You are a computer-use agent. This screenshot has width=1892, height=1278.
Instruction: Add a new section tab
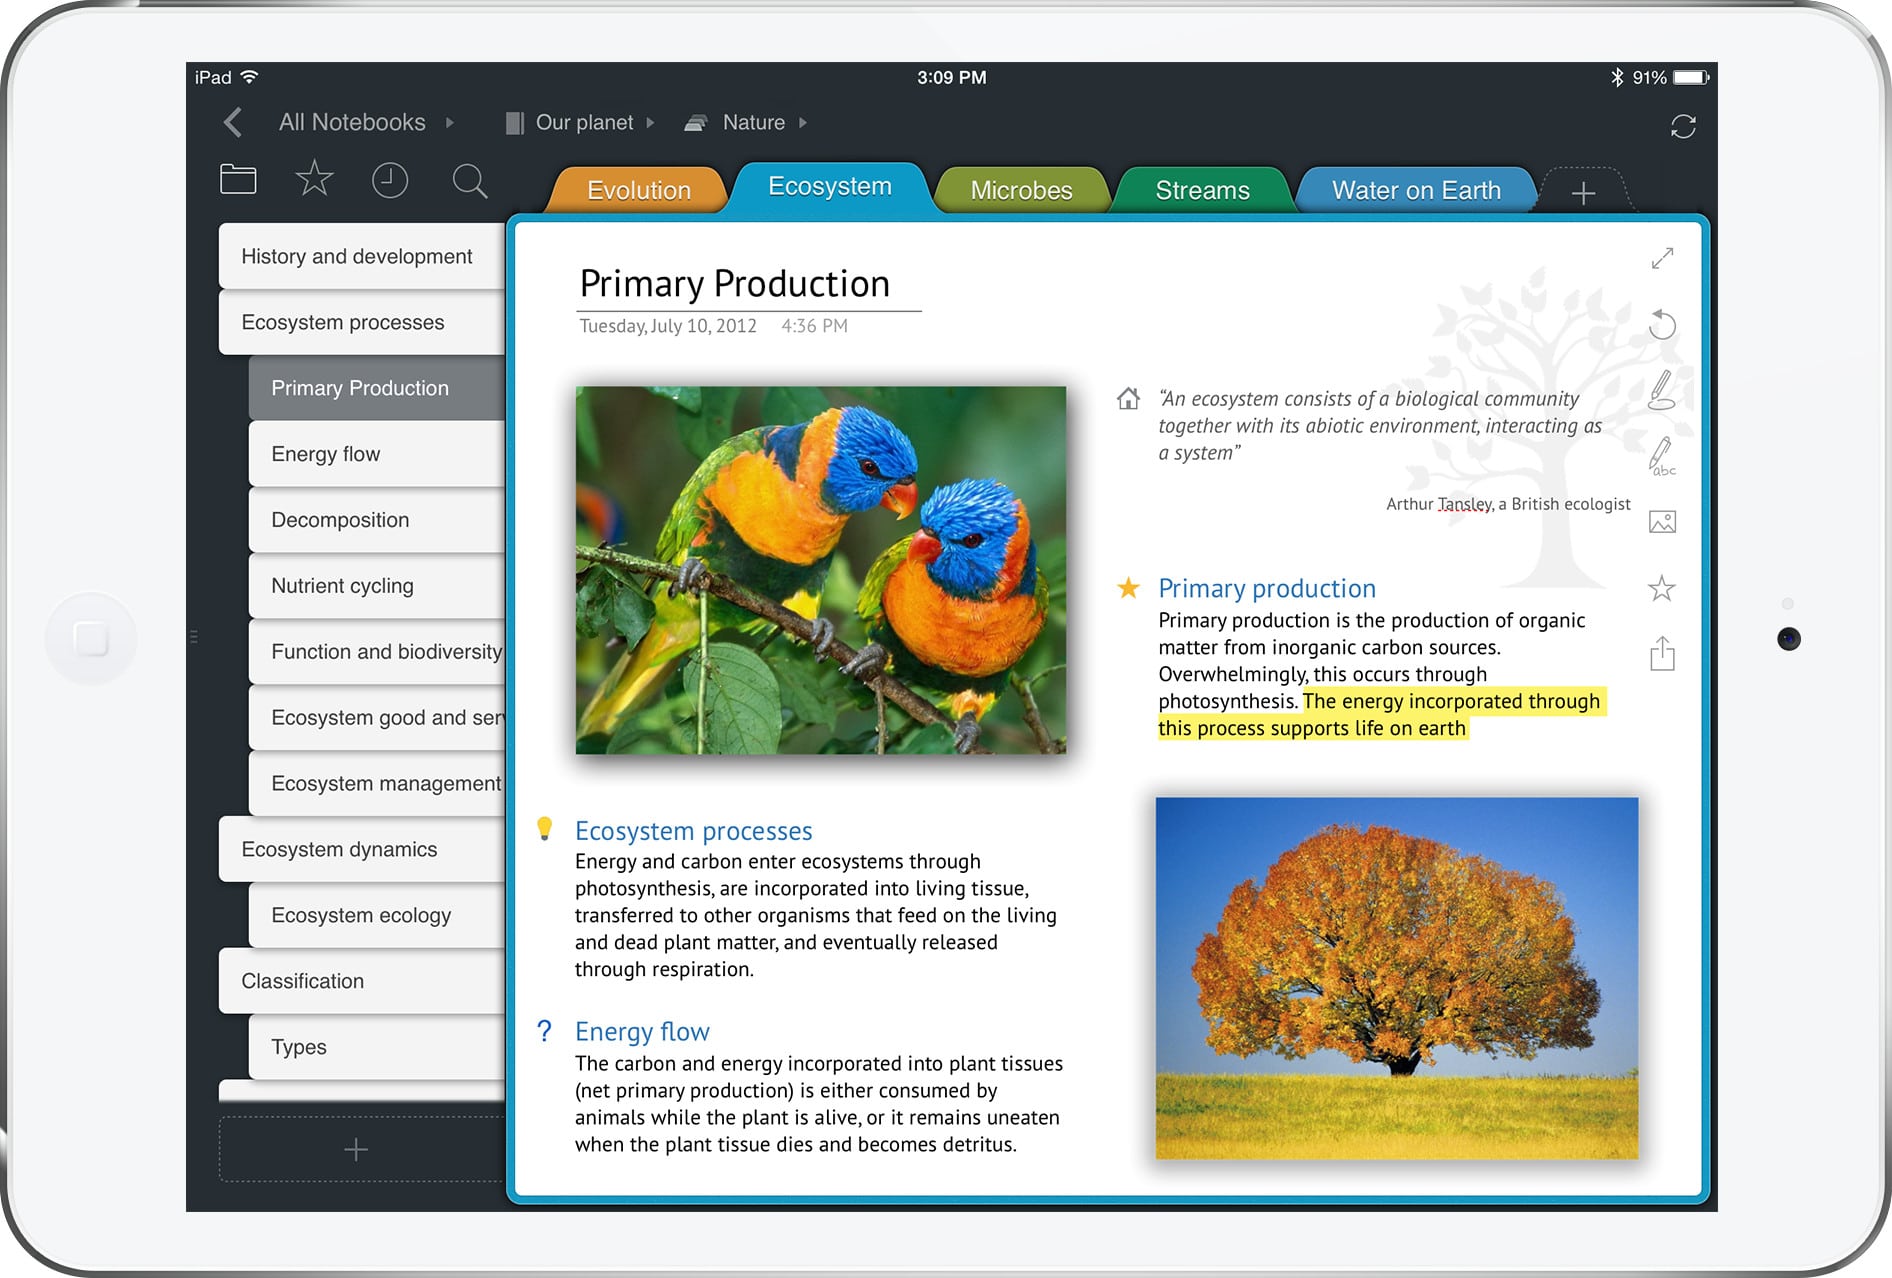(1583, 193)
